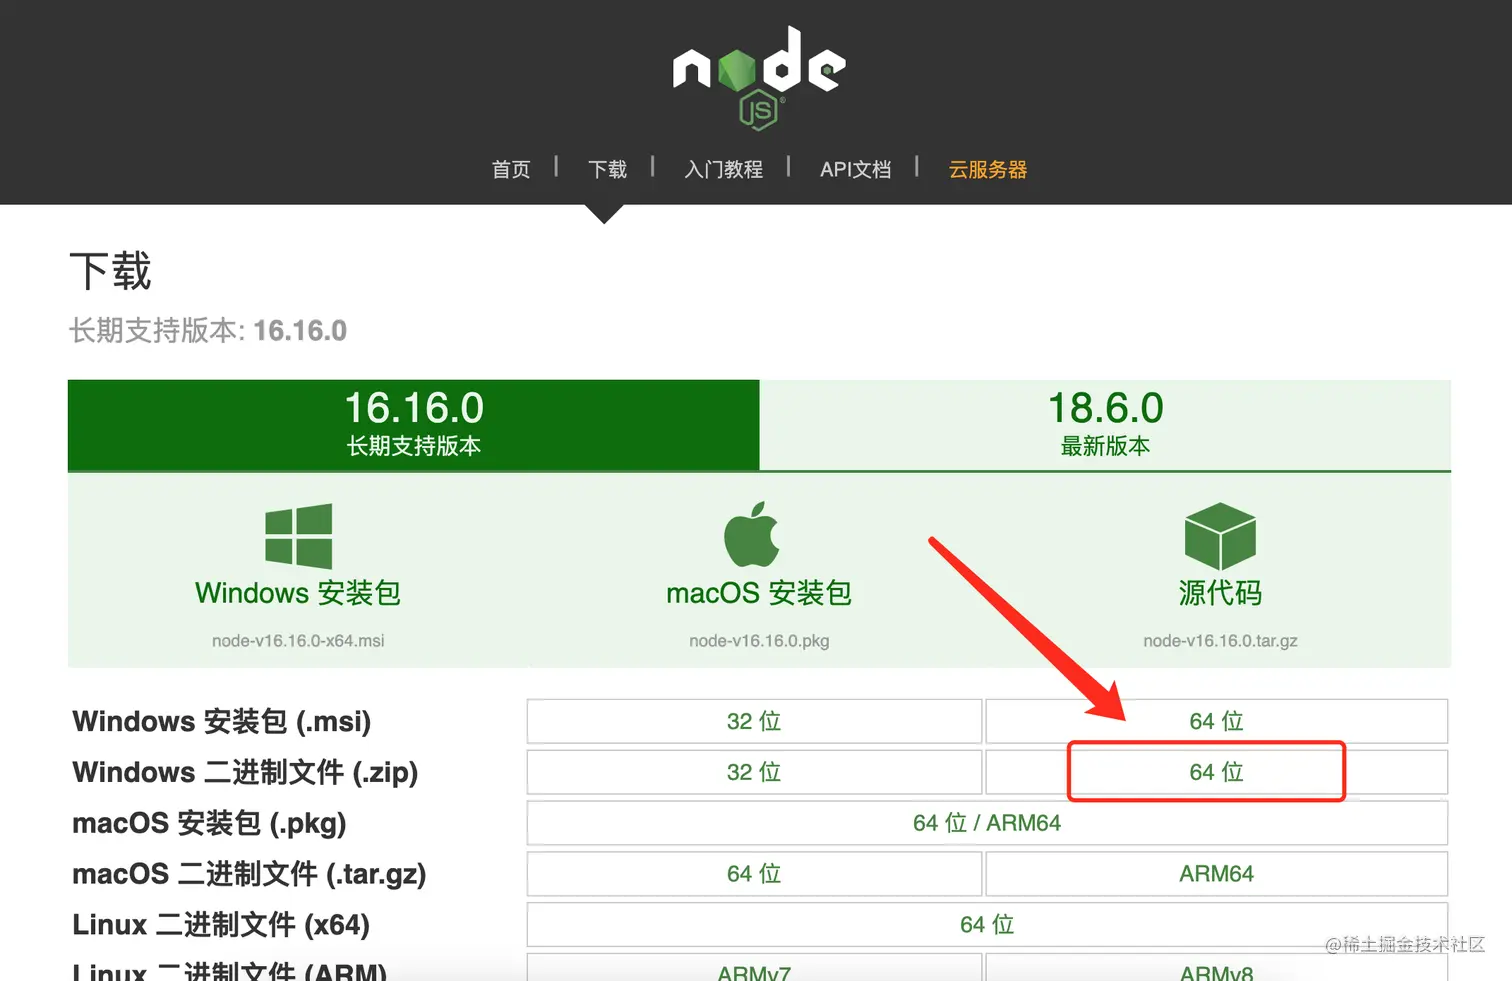Click the macOS 二进制文件 (.tar.gz) row label
Screen dimensions: 1512x981
tap(249, 874)
